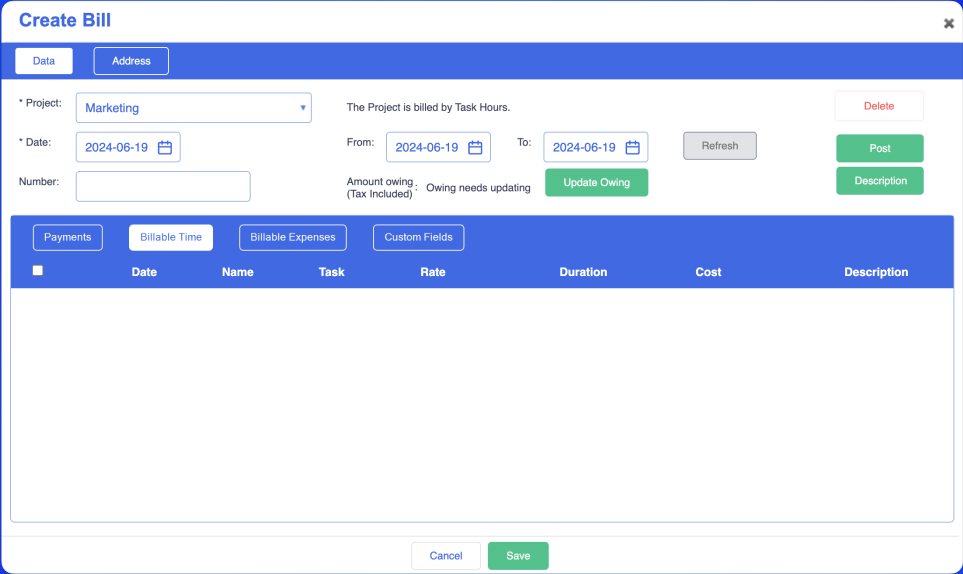Open the calendar icon in To field
Screen dimensions: 963x574
(633, 148)
